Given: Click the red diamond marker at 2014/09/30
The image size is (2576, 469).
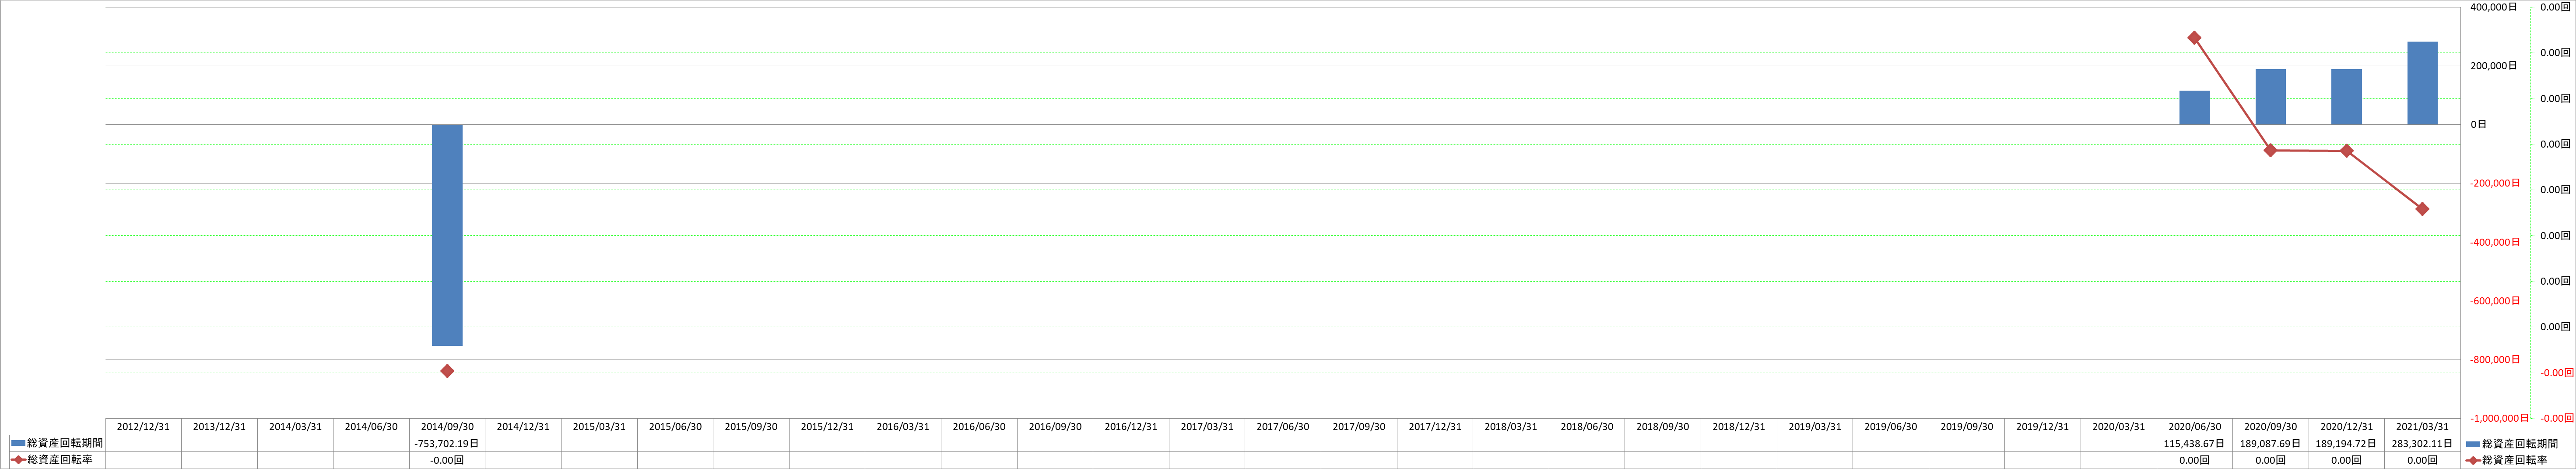Looking at the screenshot, I should [447, 371].
